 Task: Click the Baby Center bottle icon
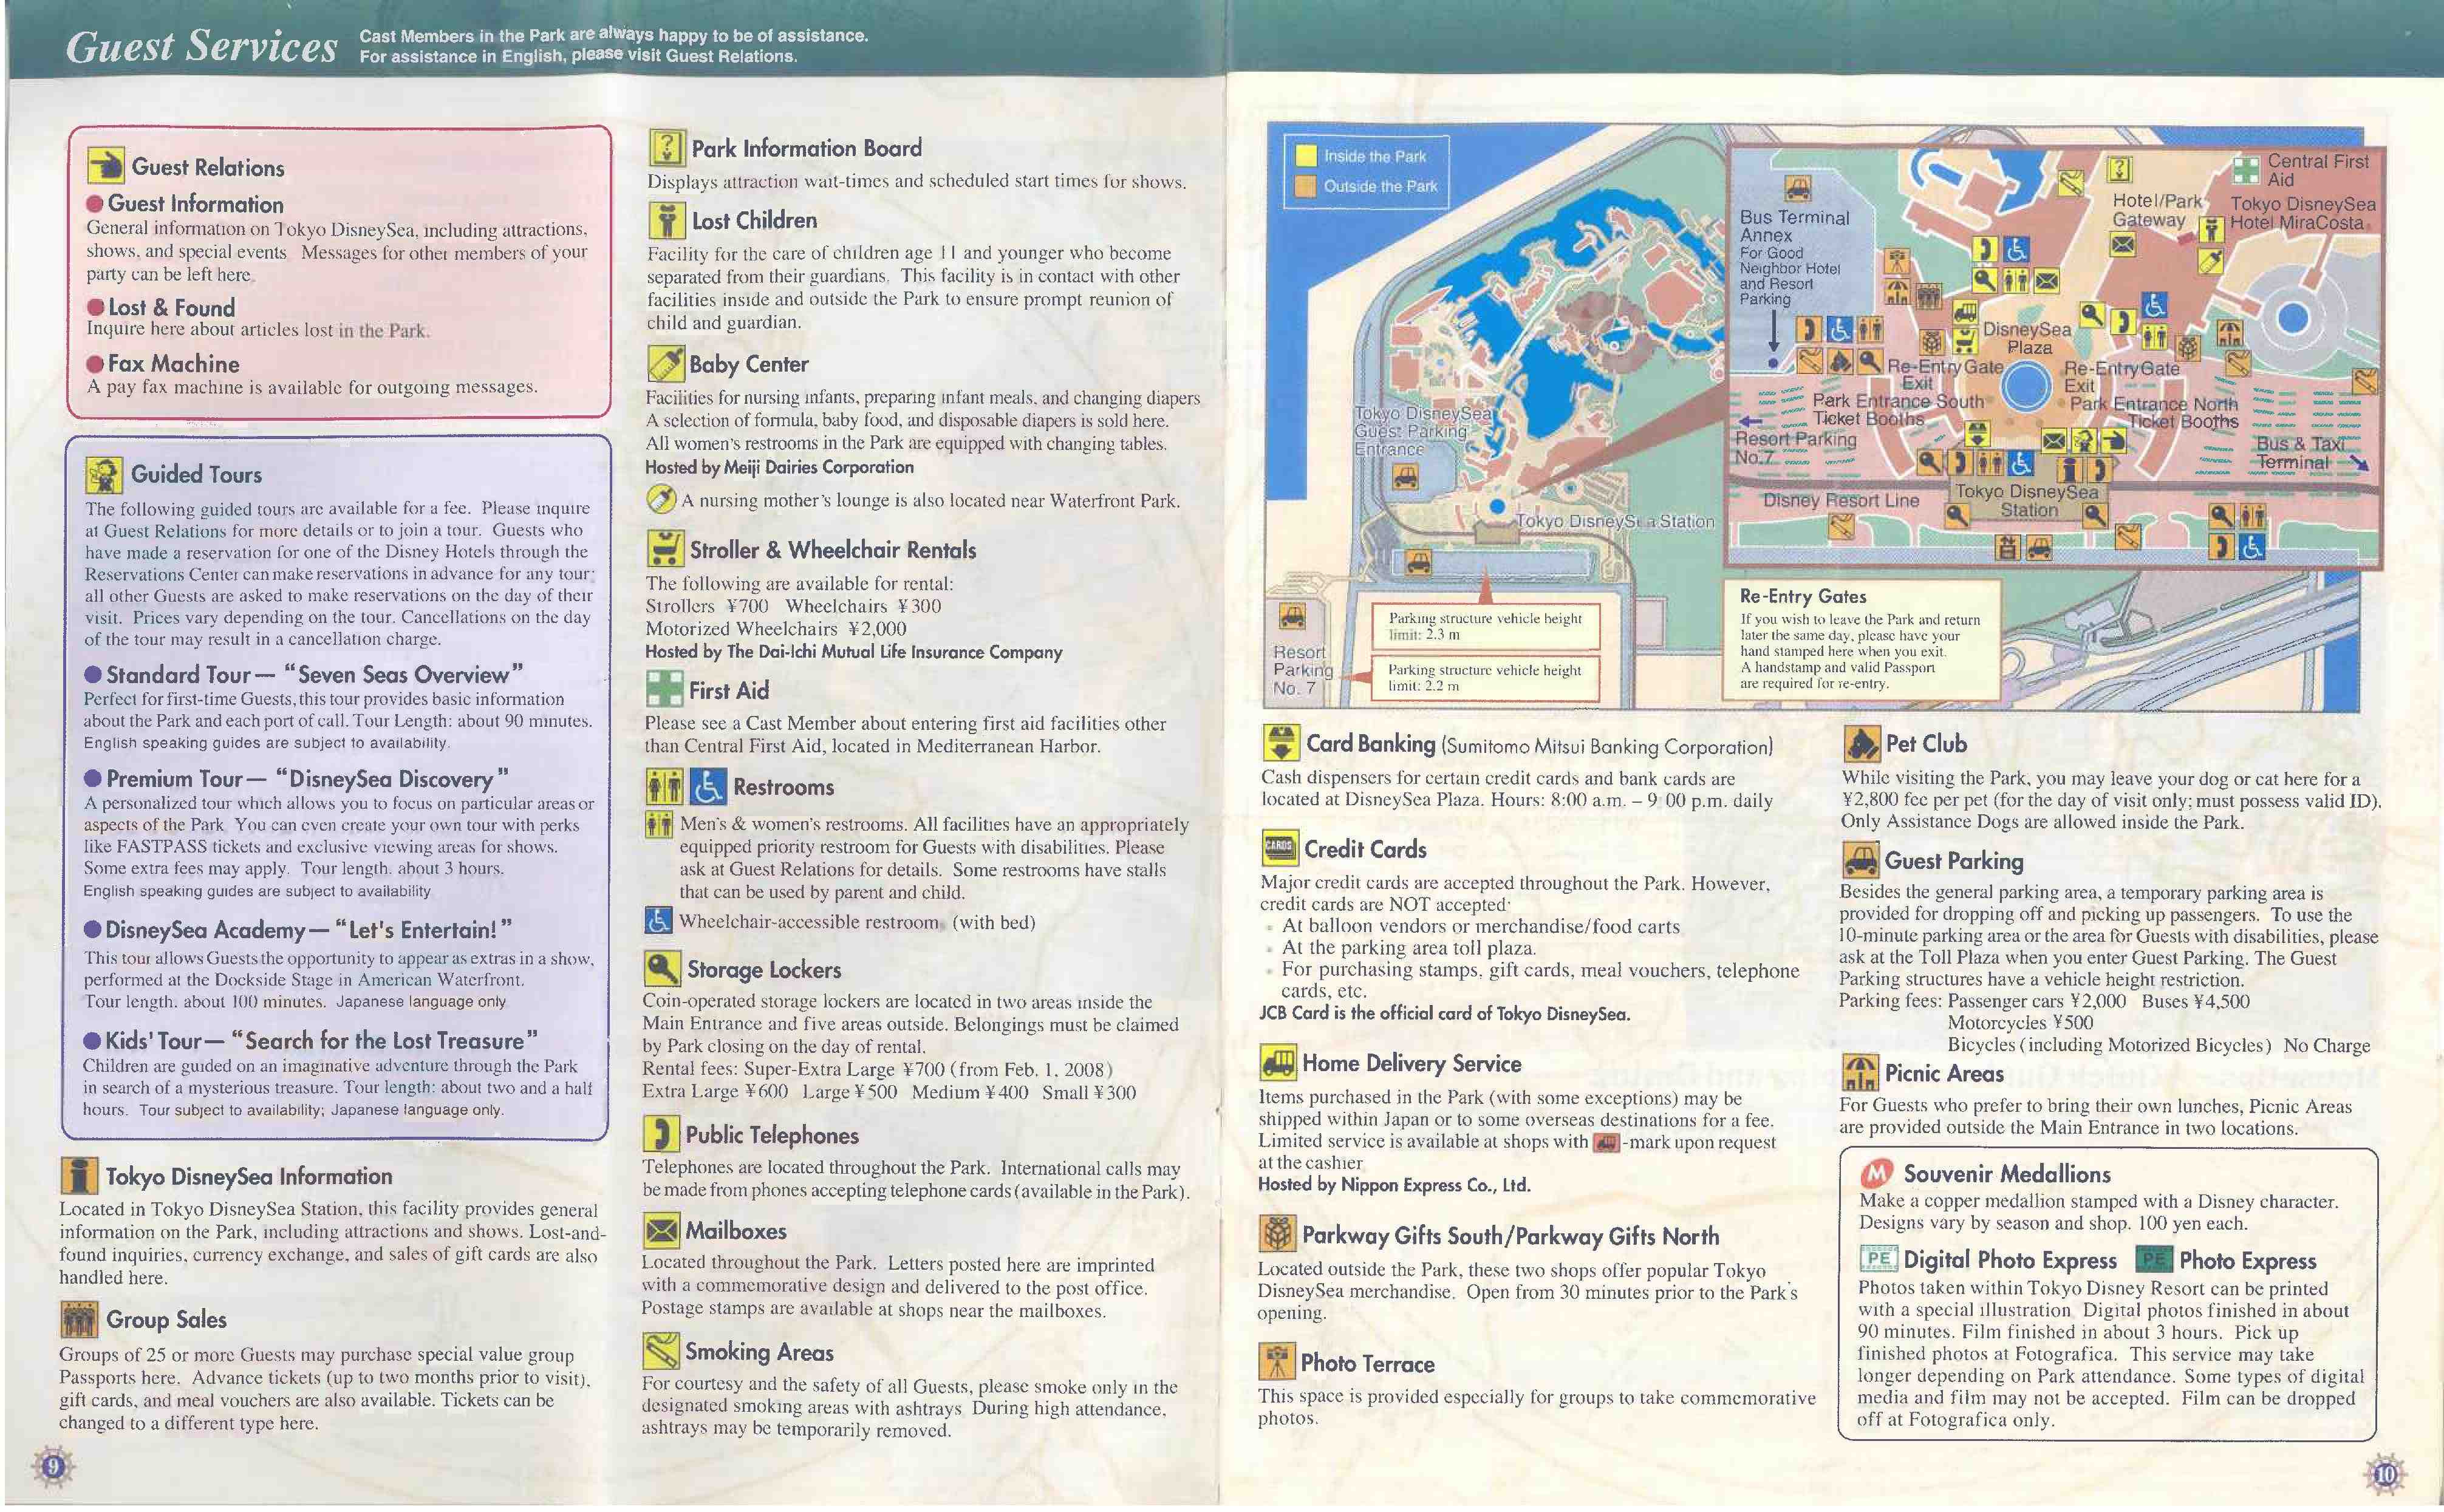point(665,364)
